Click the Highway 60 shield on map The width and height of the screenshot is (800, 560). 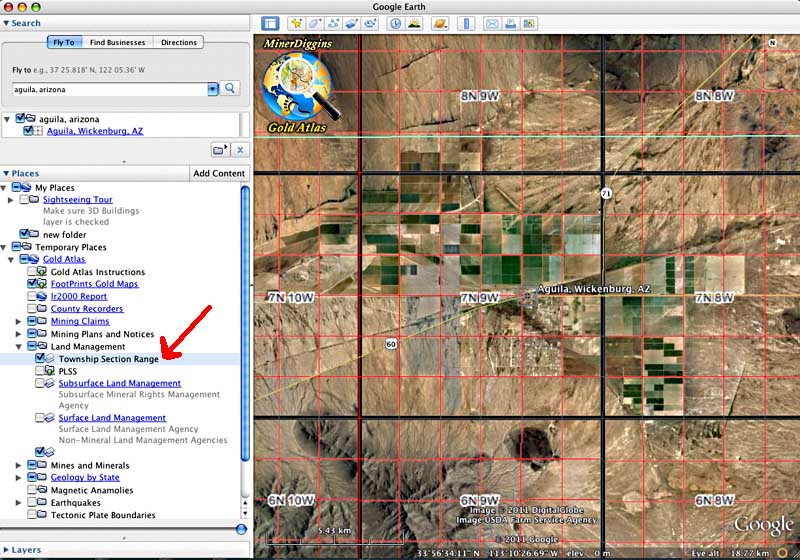click(x=391, y=344)
